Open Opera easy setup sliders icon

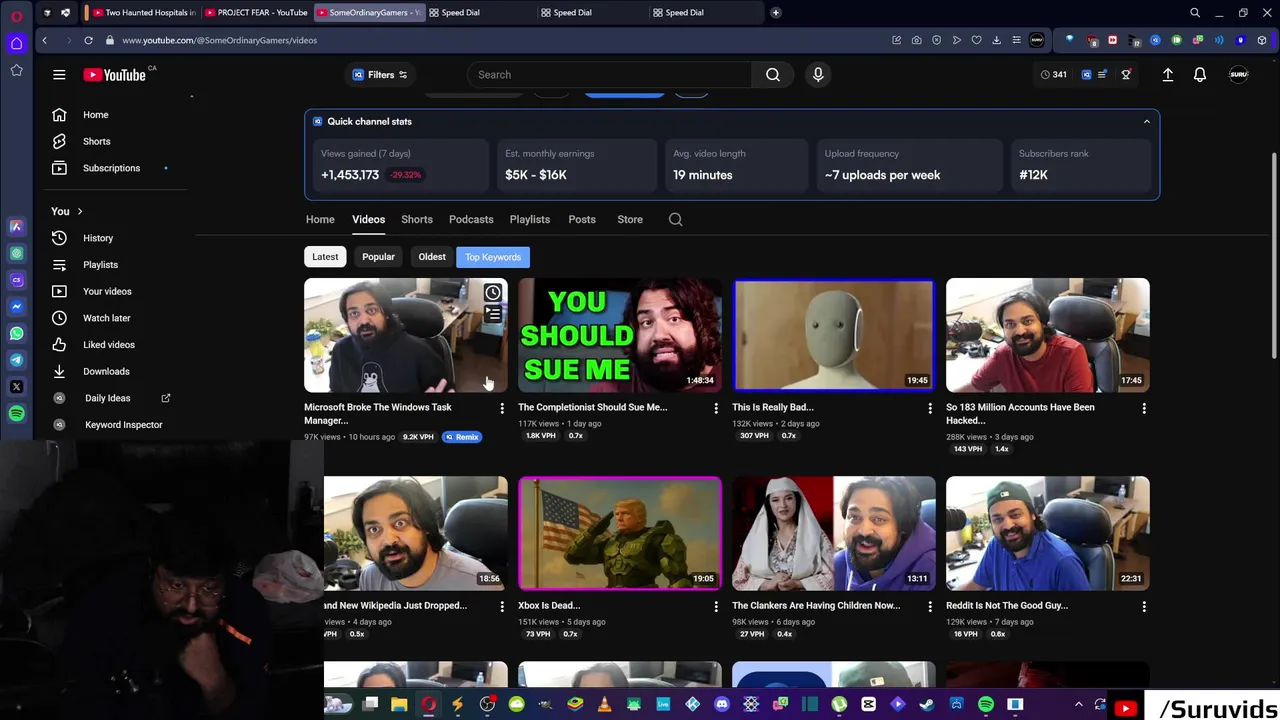(1016, 40)
